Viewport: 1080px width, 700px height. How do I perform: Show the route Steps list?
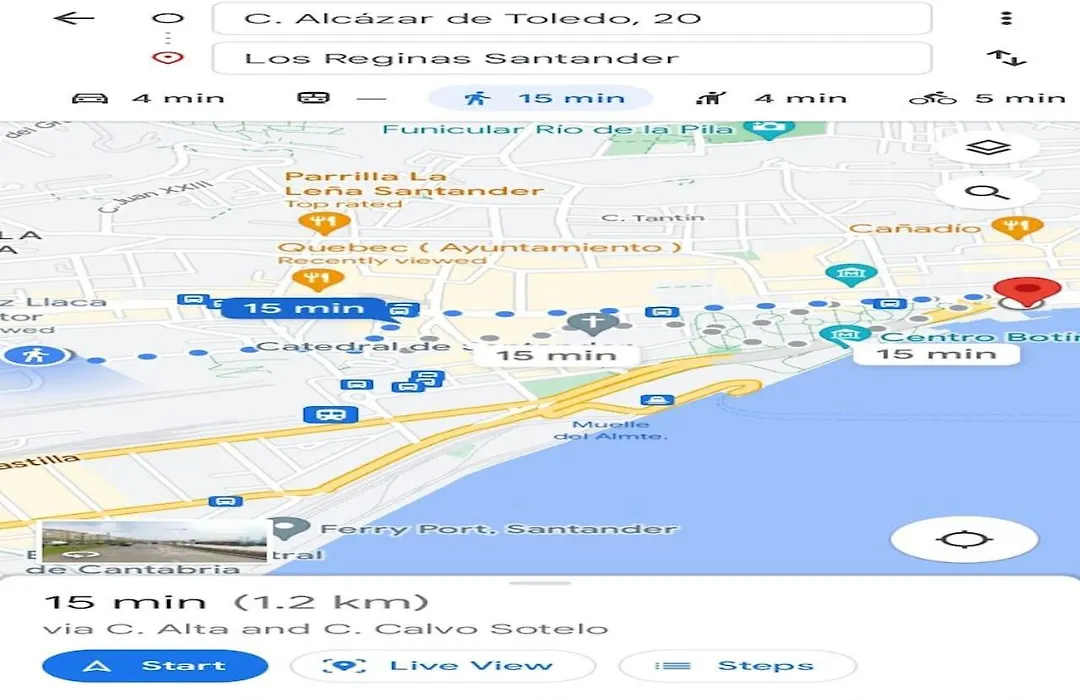(738, 666)
